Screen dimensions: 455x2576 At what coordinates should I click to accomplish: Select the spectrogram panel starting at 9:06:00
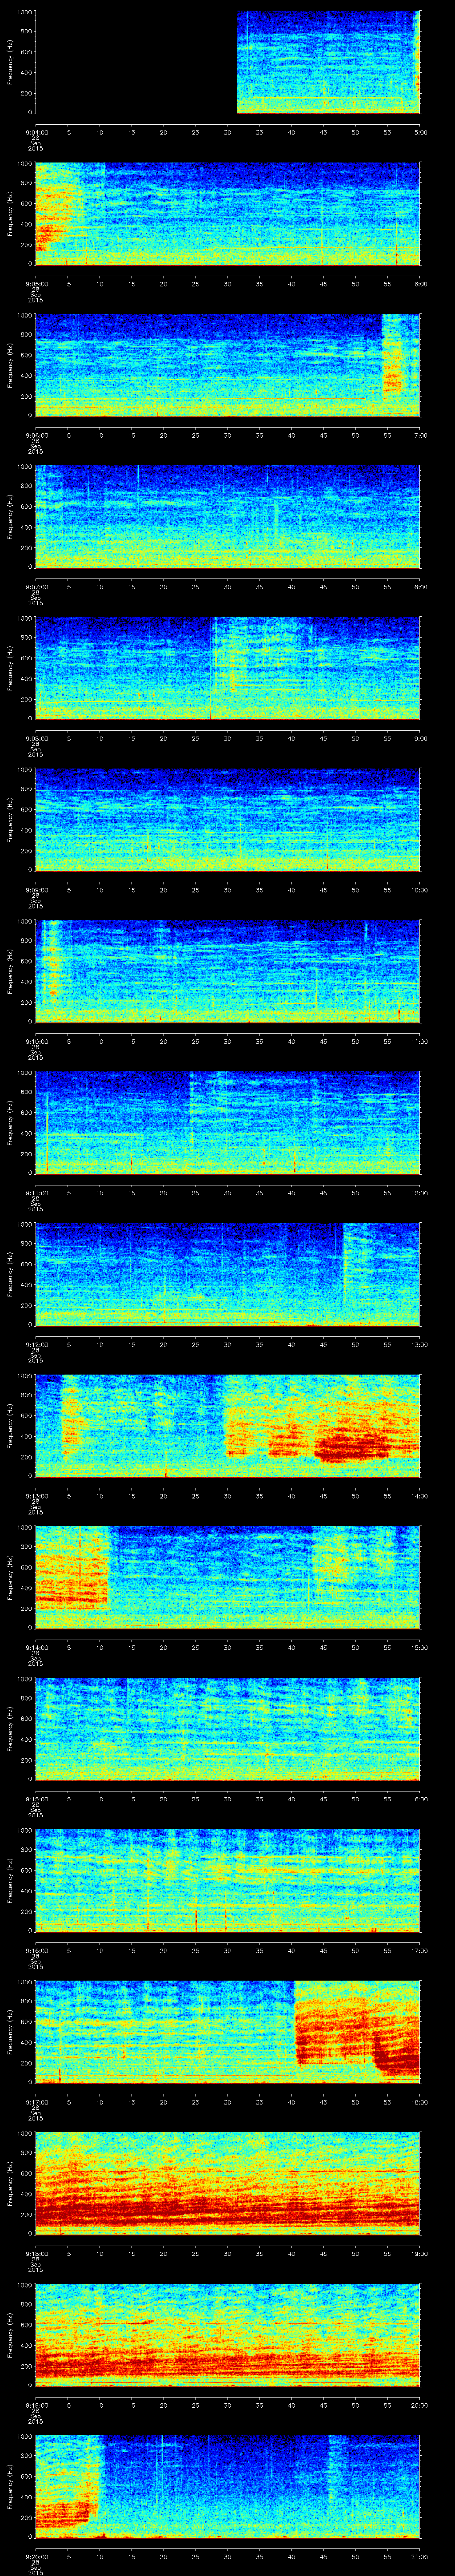[228, 366]
